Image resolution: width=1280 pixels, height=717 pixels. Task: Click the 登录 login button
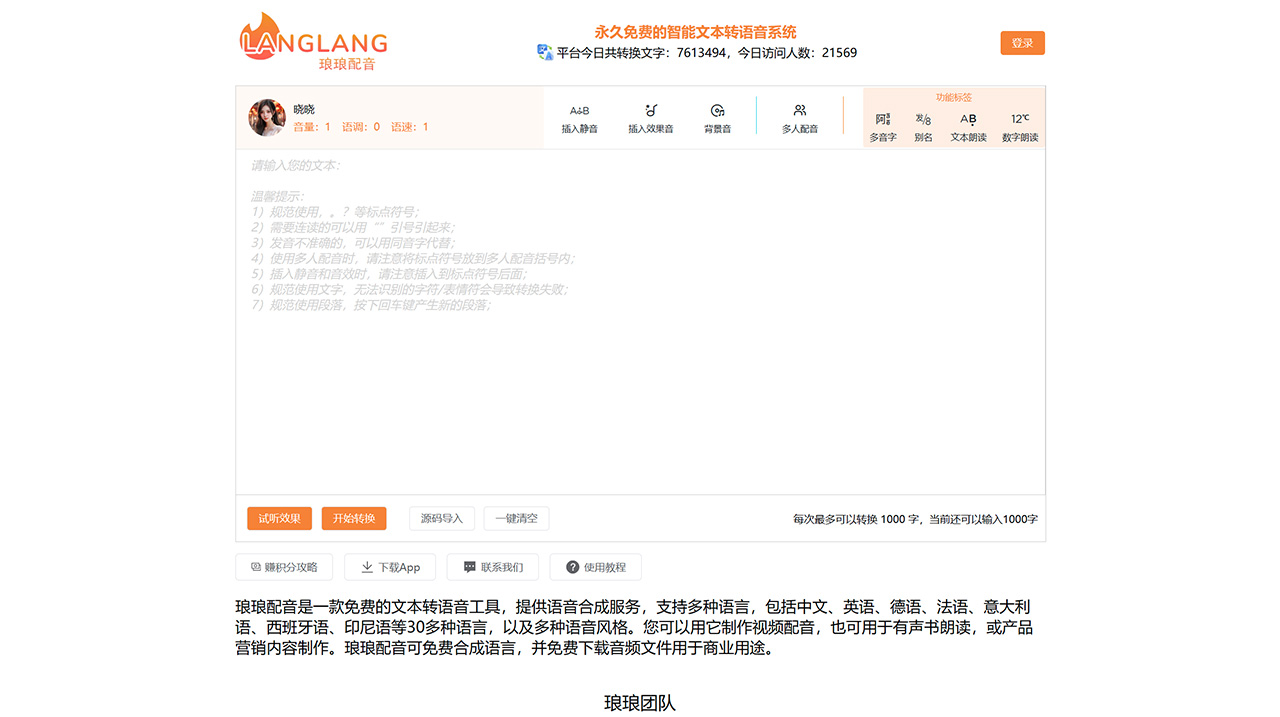coord(1022,43)
